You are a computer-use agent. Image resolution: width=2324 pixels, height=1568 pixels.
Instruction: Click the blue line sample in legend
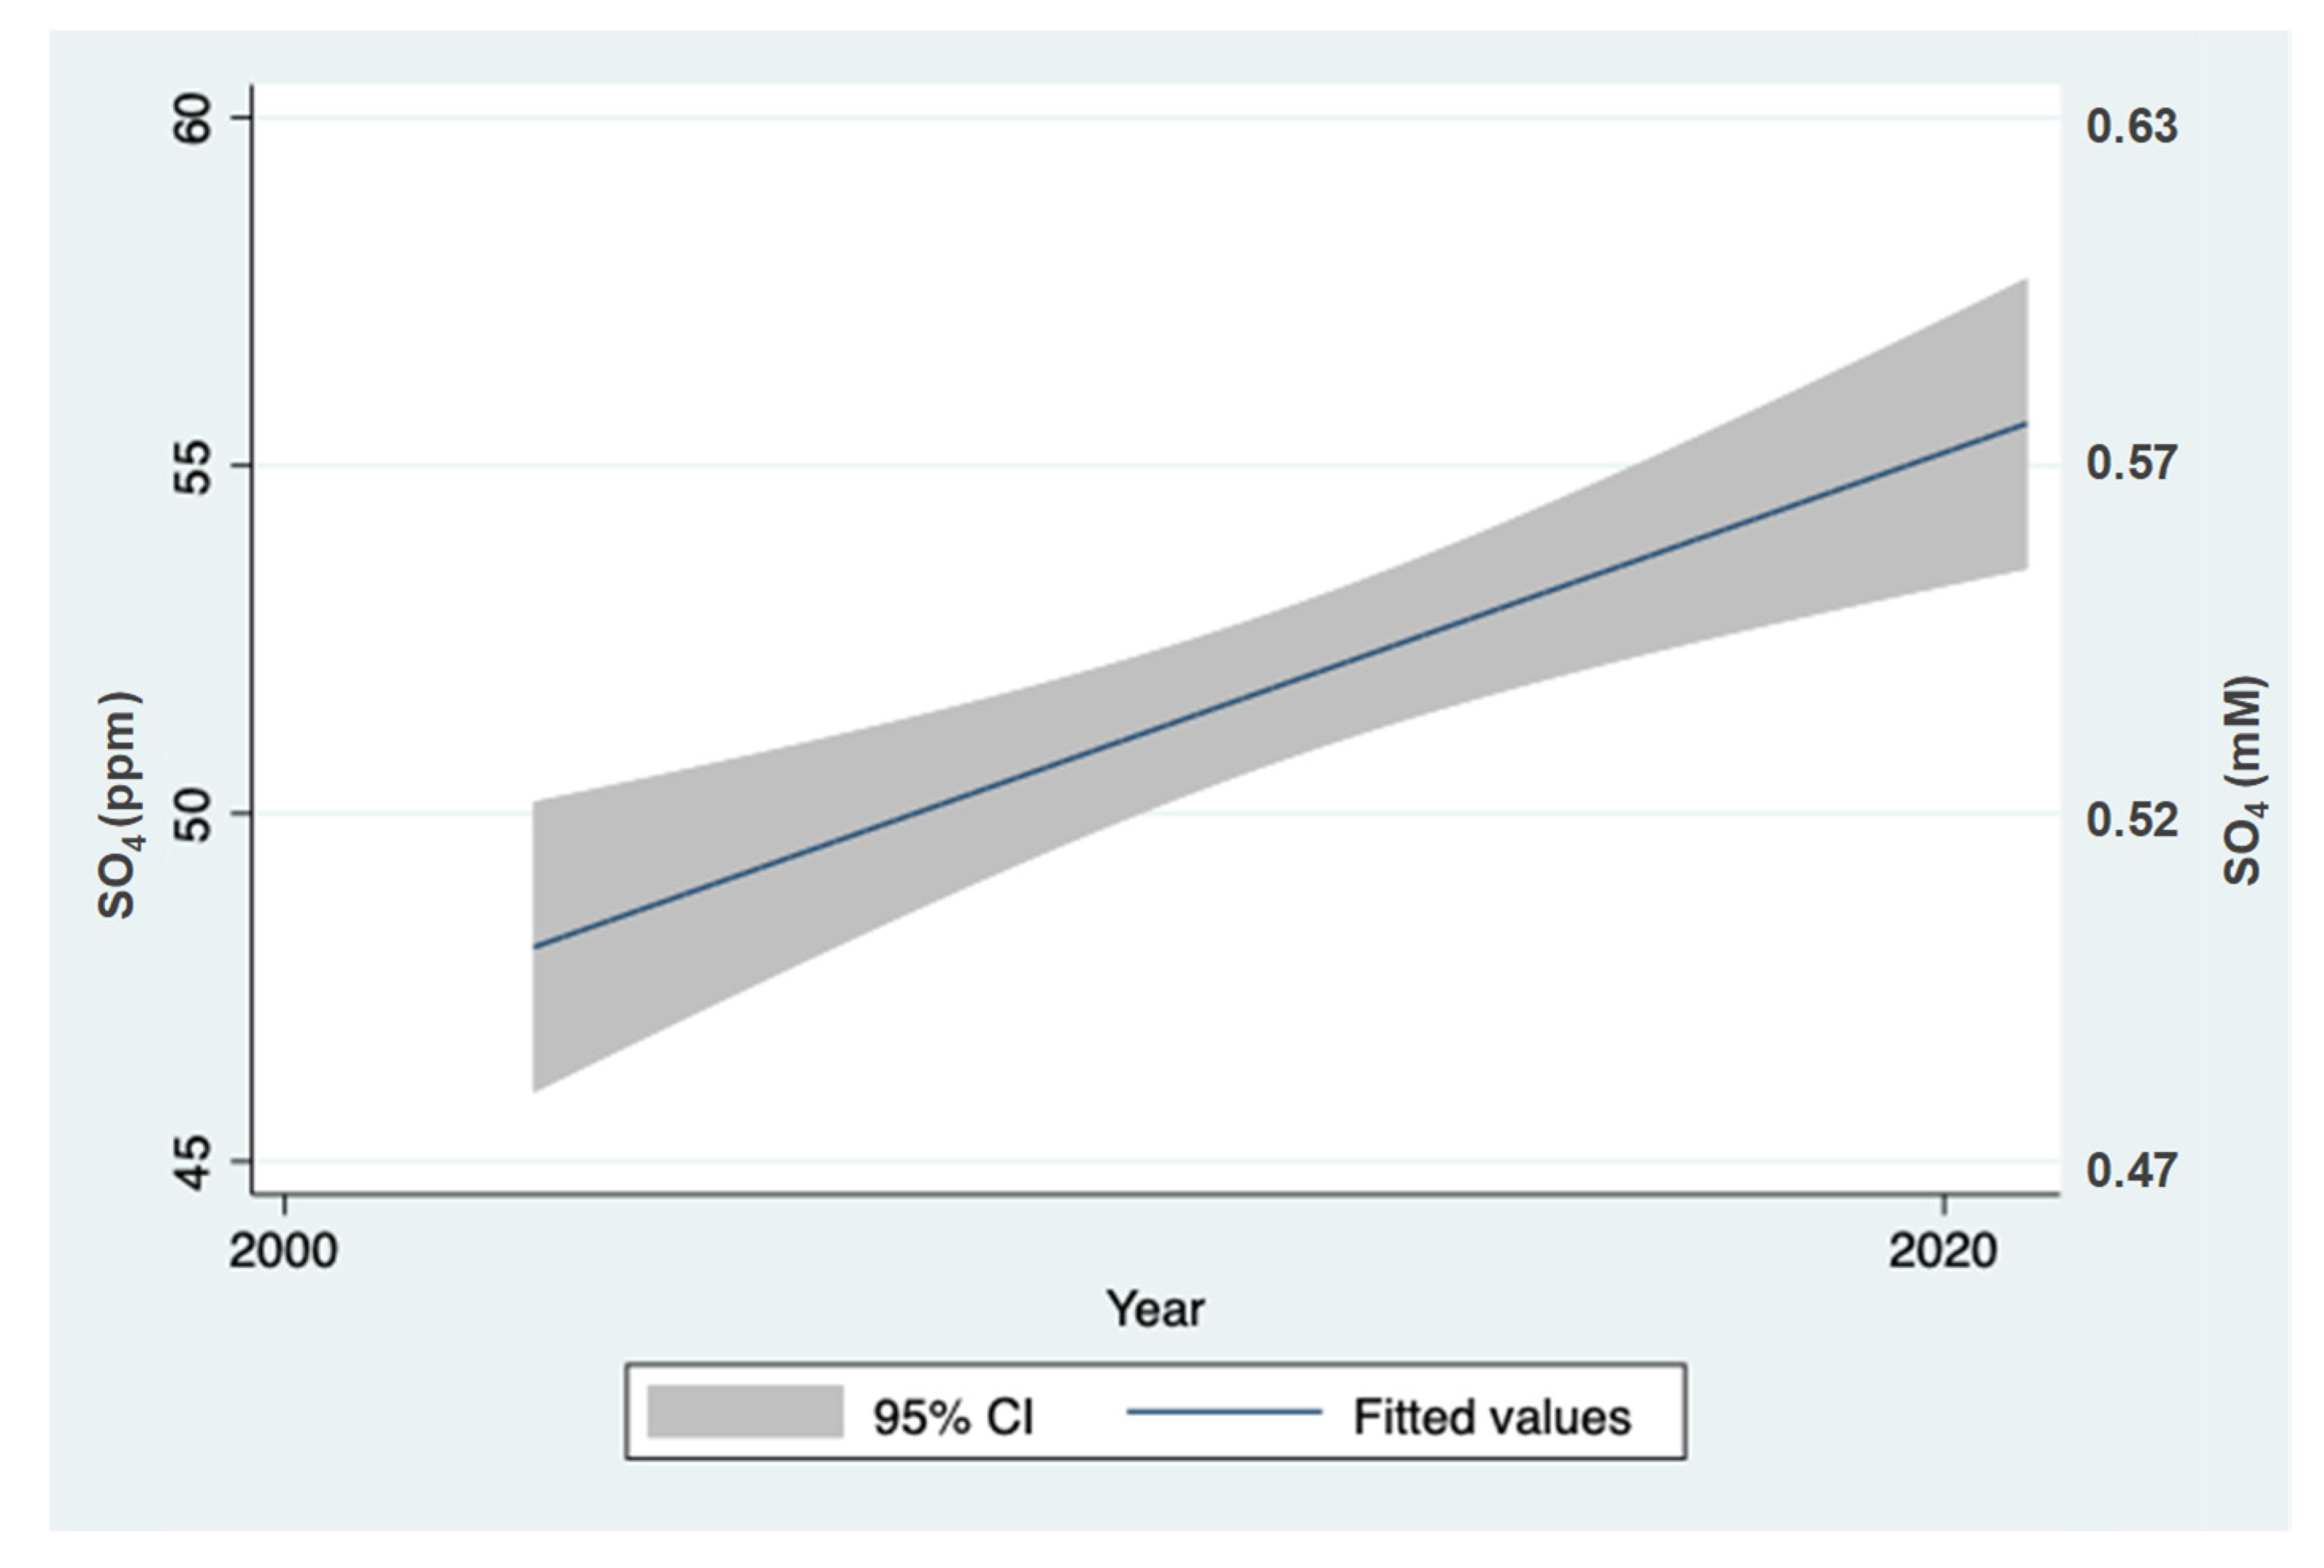tap(1225, 1412)
